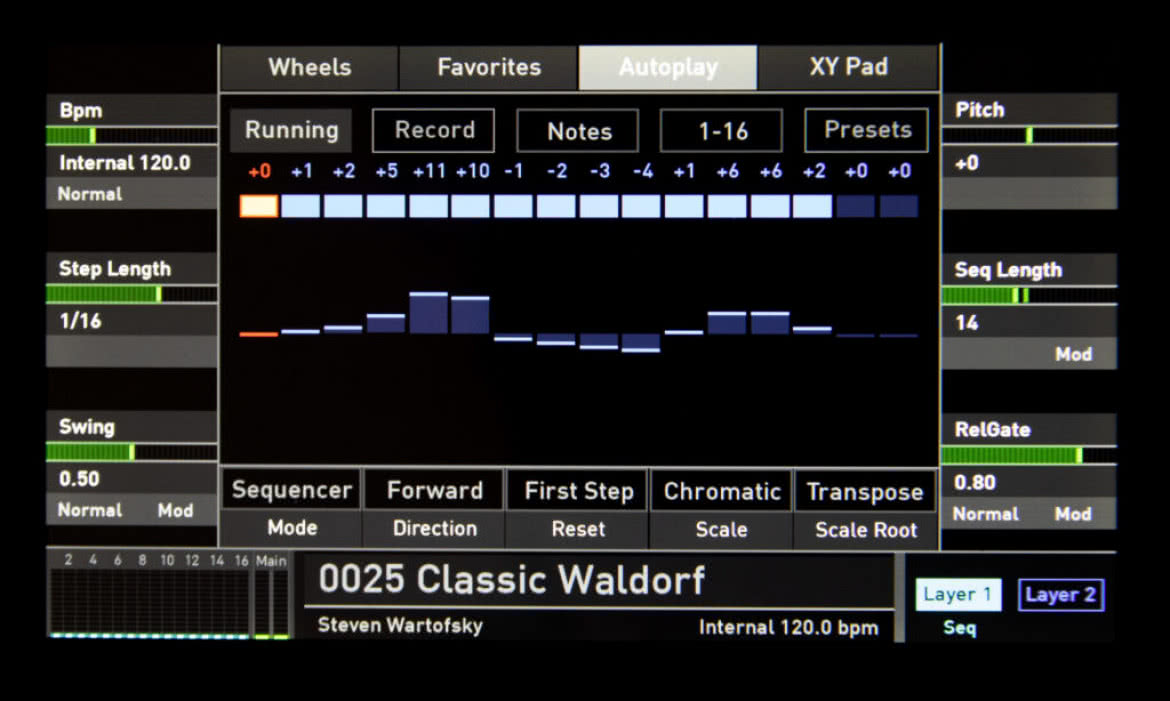Tap the Record button
Screen dimensions: 1170x701
pyautogui.click(x=434, y=131)
